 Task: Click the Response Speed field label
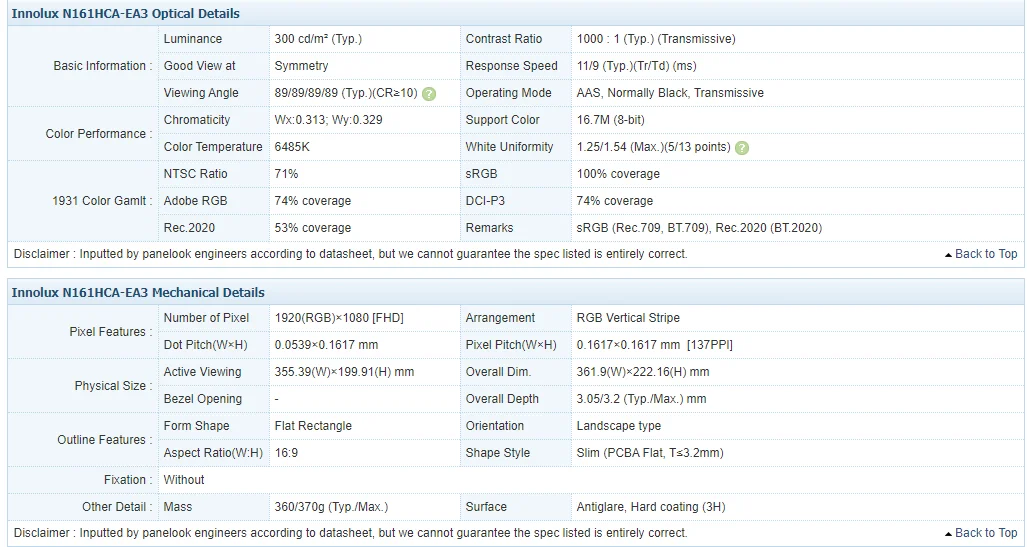pos(512,66)
